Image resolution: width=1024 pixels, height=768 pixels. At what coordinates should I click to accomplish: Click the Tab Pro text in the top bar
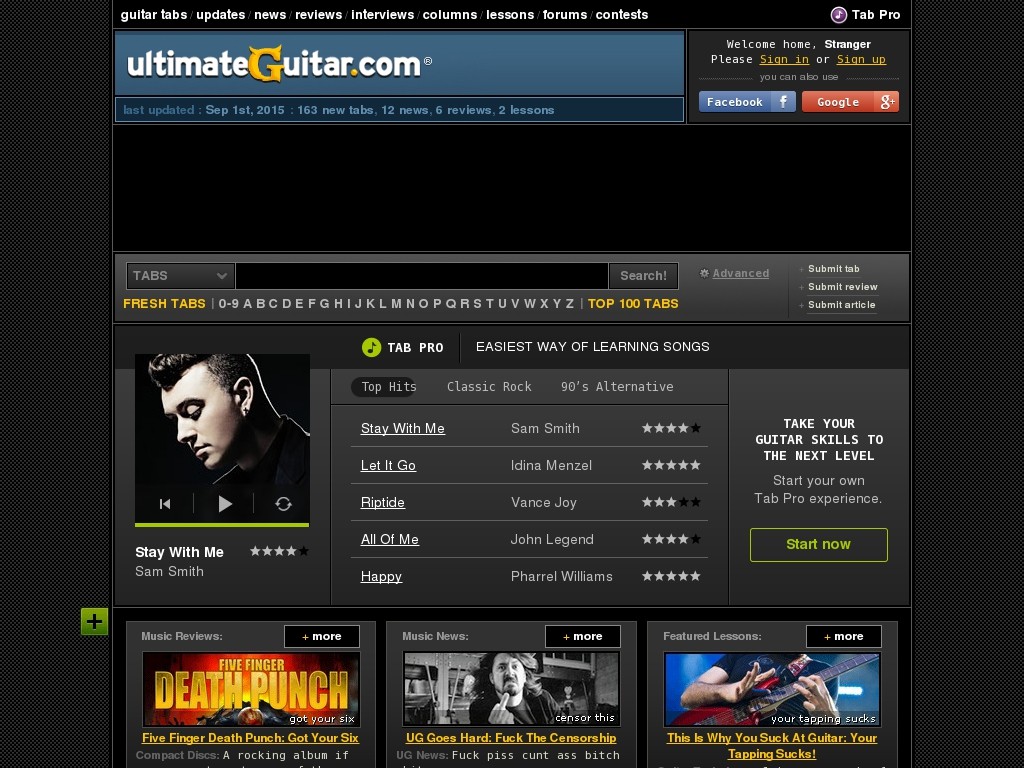pos(876,14)
